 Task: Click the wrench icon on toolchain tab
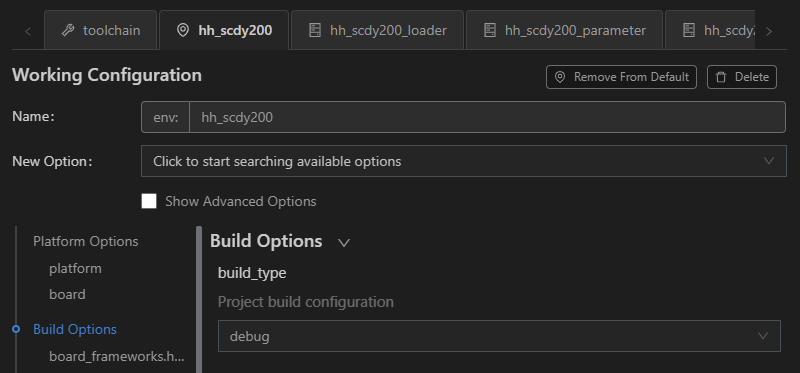pyautogui.click(x=68, y=31)
